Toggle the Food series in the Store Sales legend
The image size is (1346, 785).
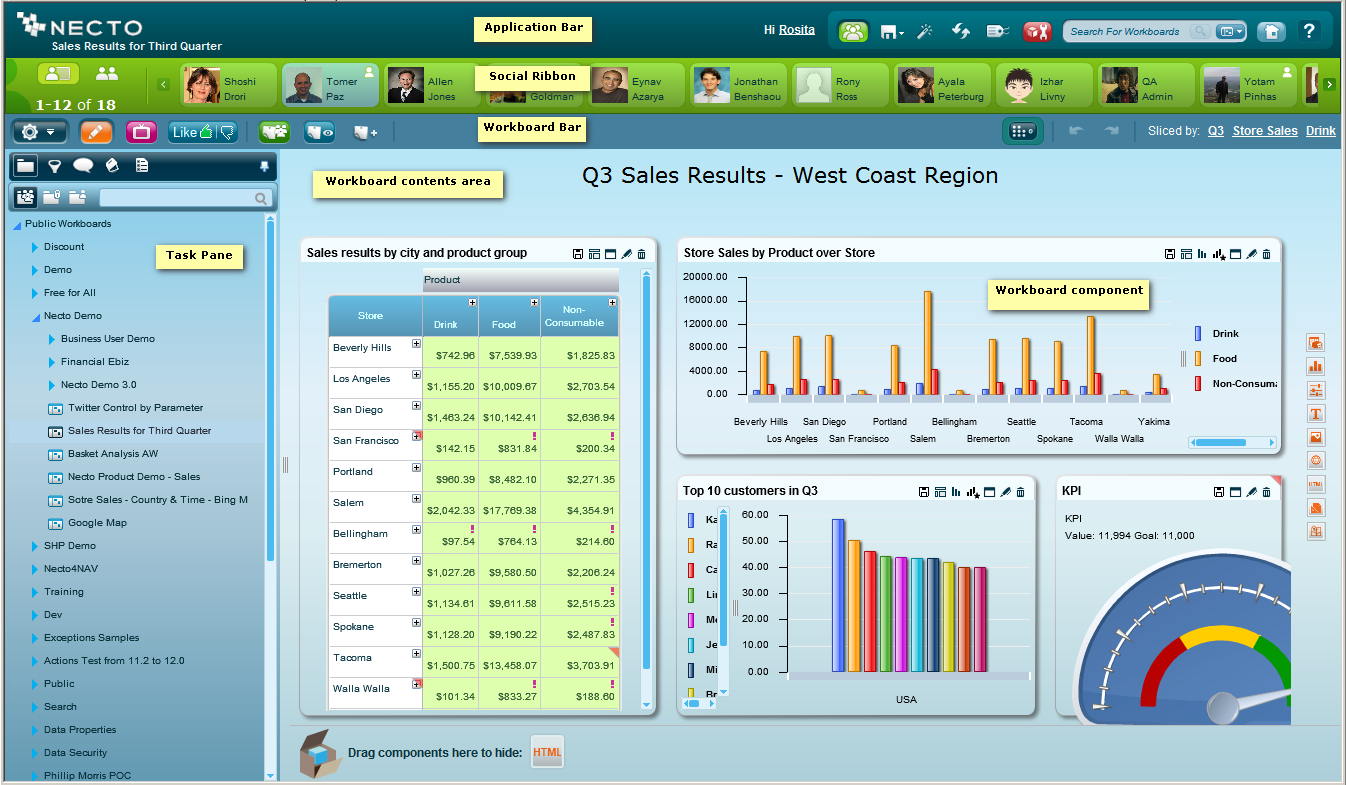[x=1217, y=359]
